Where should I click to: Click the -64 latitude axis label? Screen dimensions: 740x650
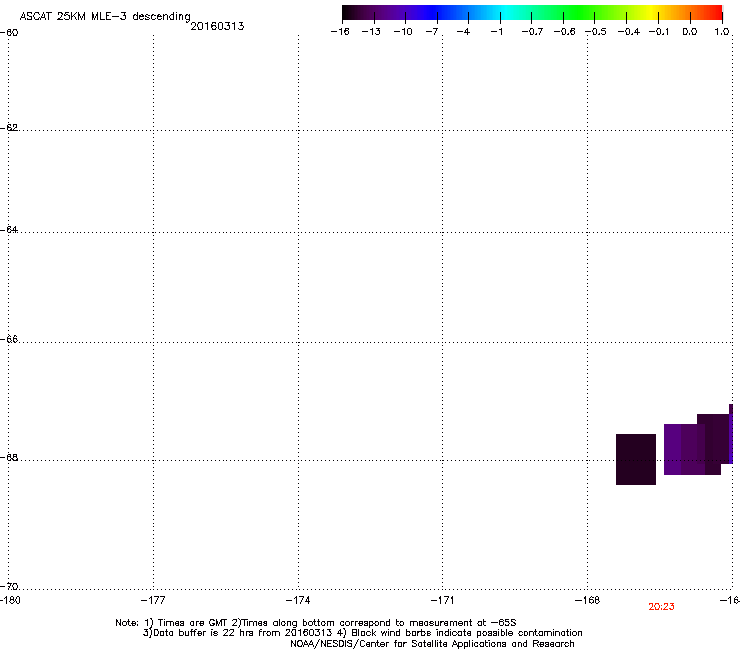click(9, 229)
